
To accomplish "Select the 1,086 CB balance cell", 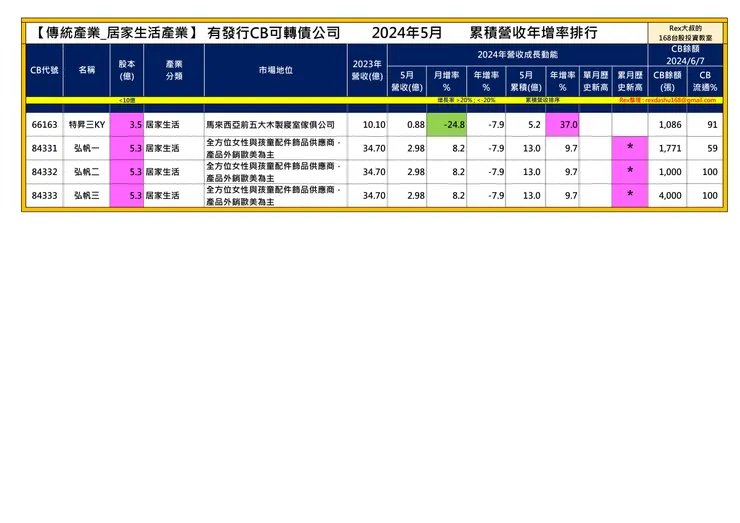I will (667, 125).
